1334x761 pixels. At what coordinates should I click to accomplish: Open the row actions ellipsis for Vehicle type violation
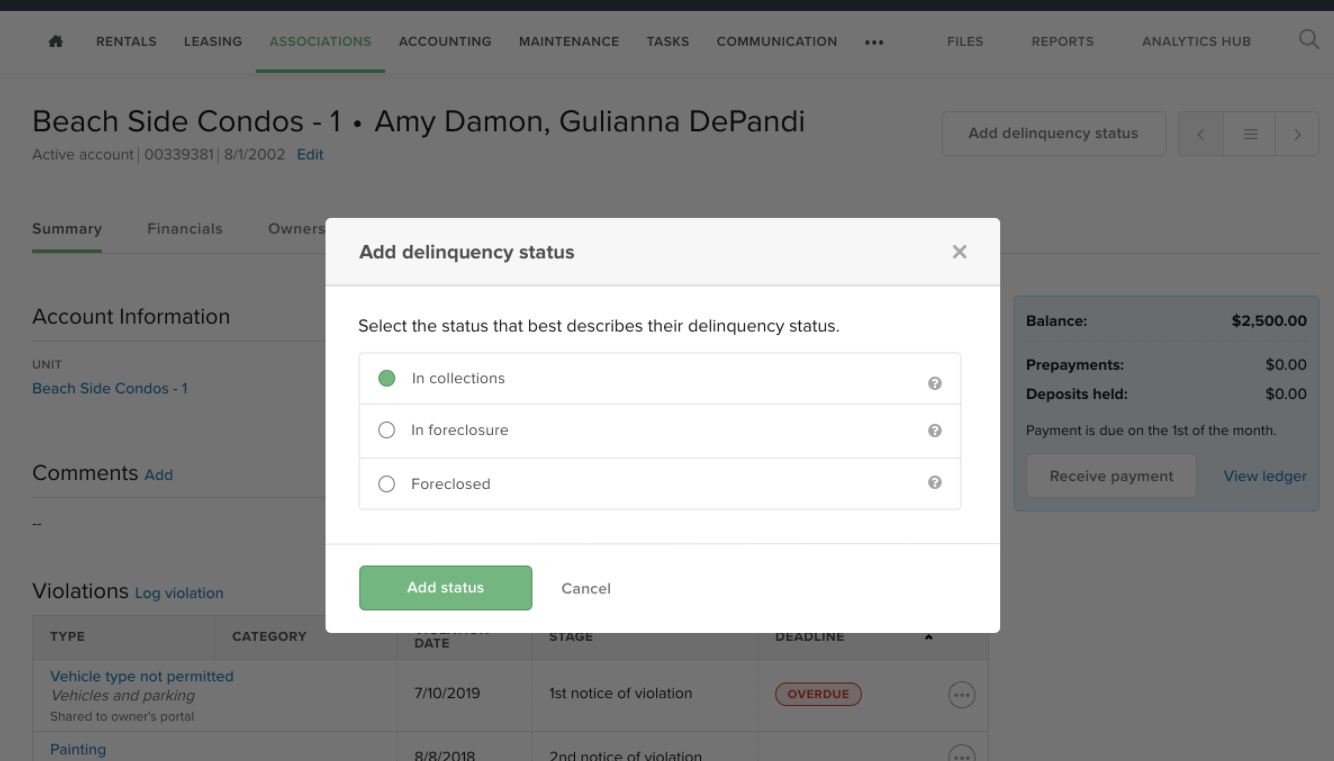click(x=961, y=693)
